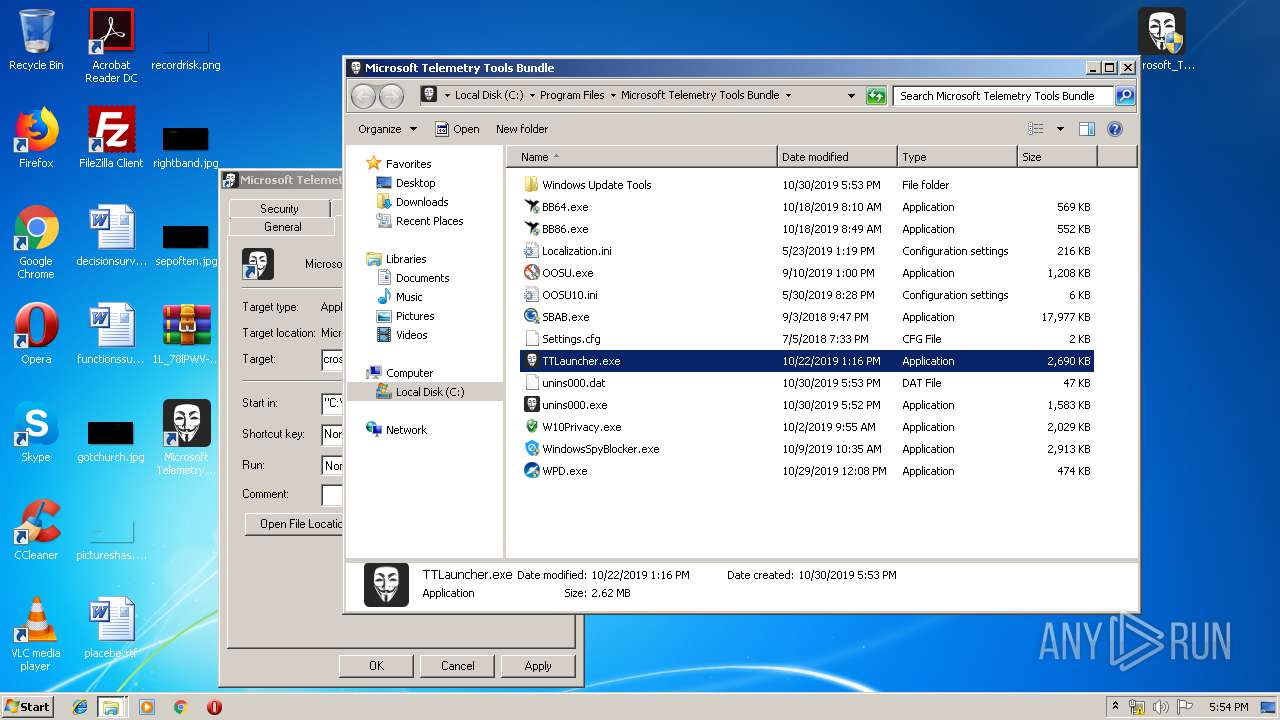Expand the Program Files breadcrumb arrow
Viewport: 1280px width, 720px height.
(x=612, y=96)
